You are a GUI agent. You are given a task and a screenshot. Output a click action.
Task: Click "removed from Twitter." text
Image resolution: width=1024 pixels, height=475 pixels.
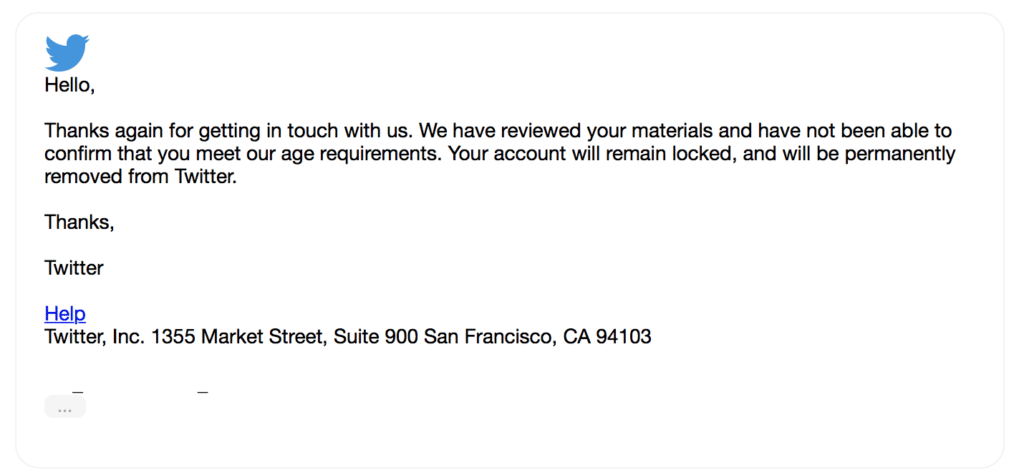click(x=140, y=178)
